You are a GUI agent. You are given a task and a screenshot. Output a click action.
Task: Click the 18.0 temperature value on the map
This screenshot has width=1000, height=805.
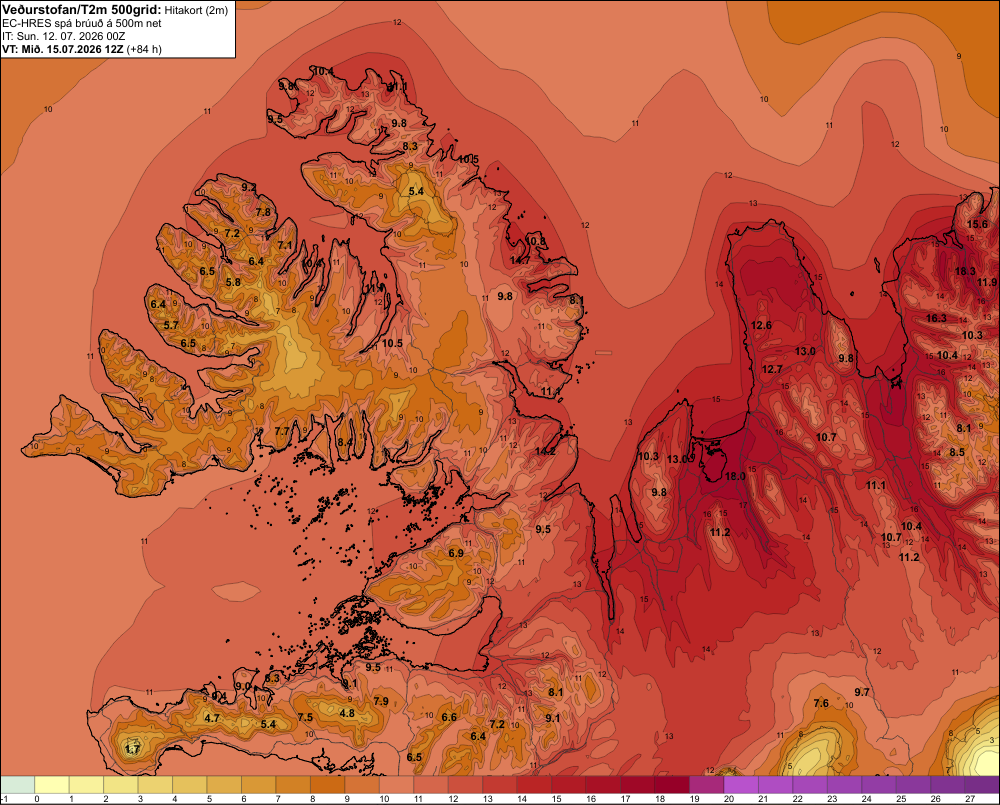735,476
